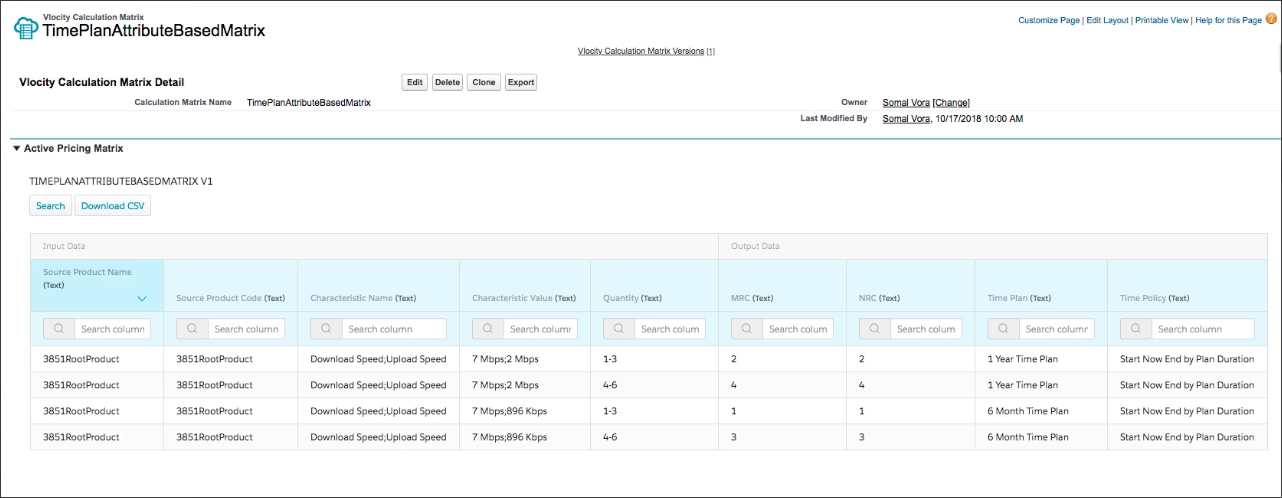Download the matrix as CSV
1282x498 pixels.
pos(113,206)
